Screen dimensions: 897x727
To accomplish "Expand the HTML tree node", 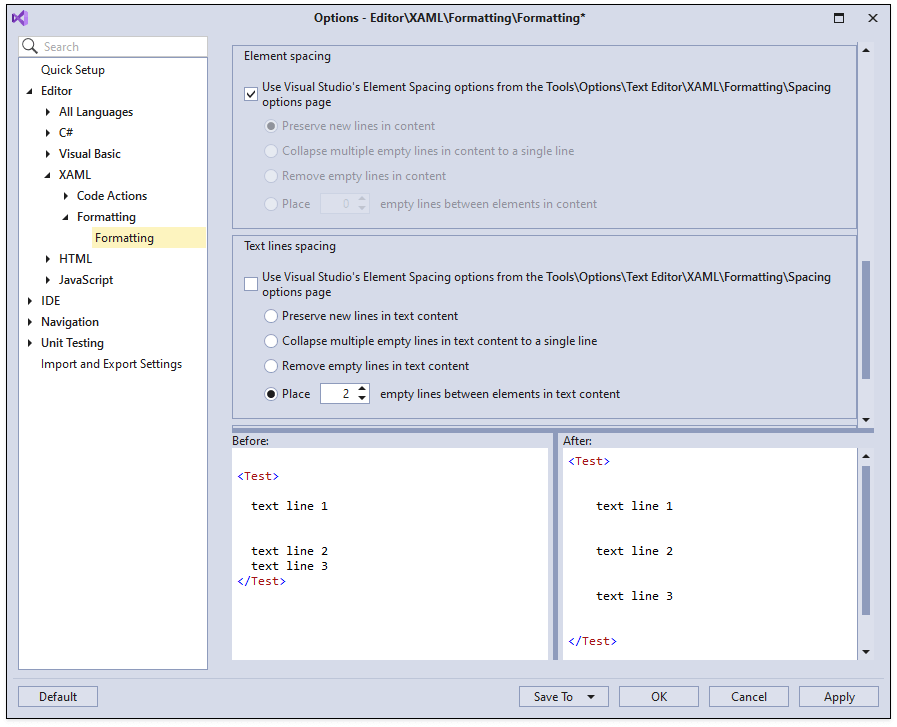I will pyautogui.click(x=48, y=258).
